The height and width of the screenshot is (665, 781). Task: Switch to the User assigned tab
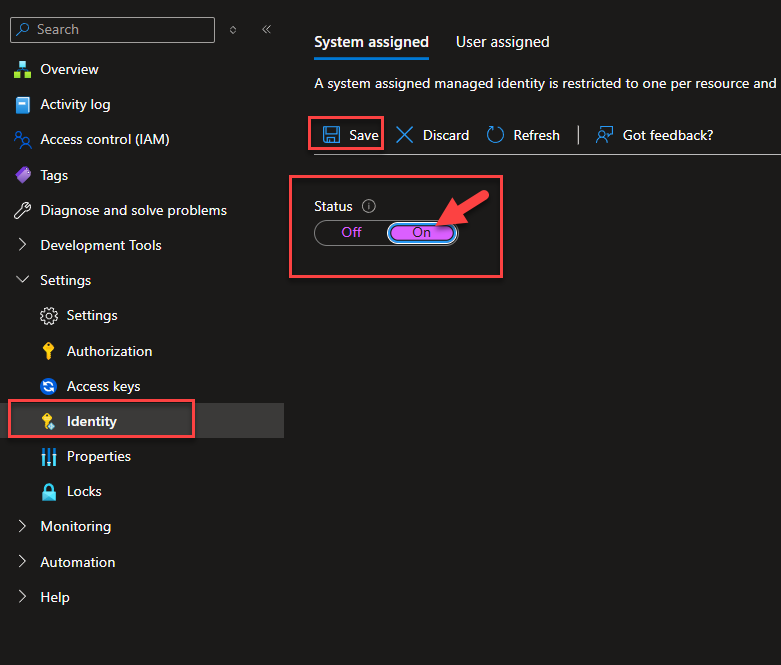[503, 42]
